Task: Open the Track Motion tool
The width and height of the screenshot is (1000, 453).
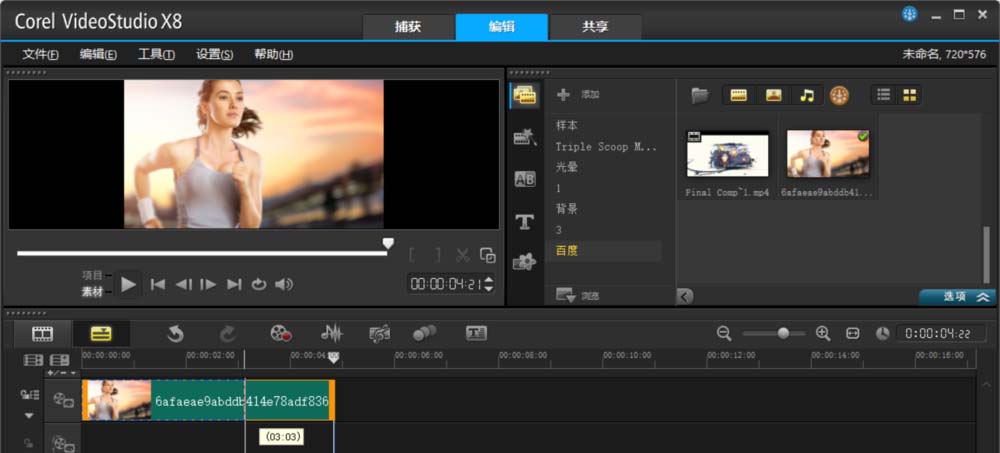Action: pyautogui.click(x=424, y=333)
